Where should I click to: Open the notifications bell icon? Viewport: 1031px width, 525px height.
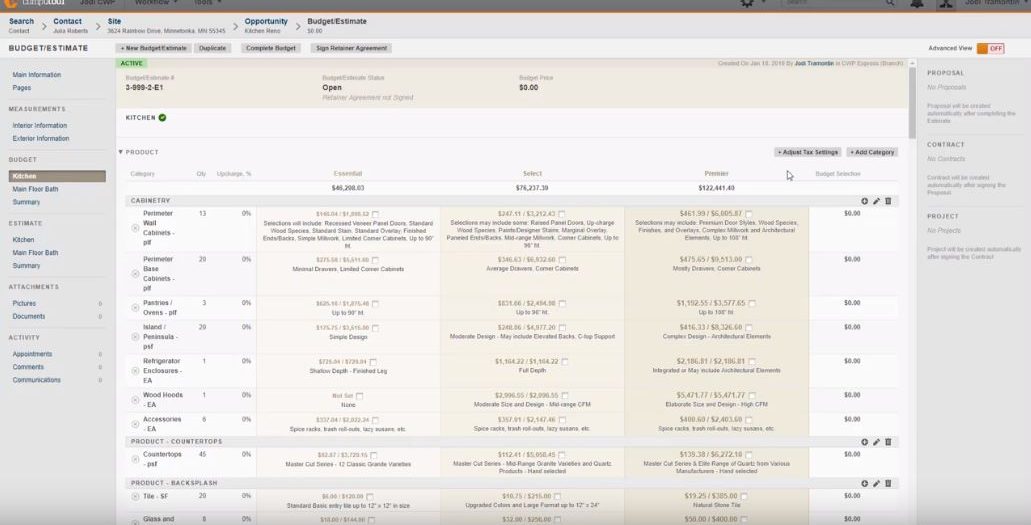coord(917,4)
